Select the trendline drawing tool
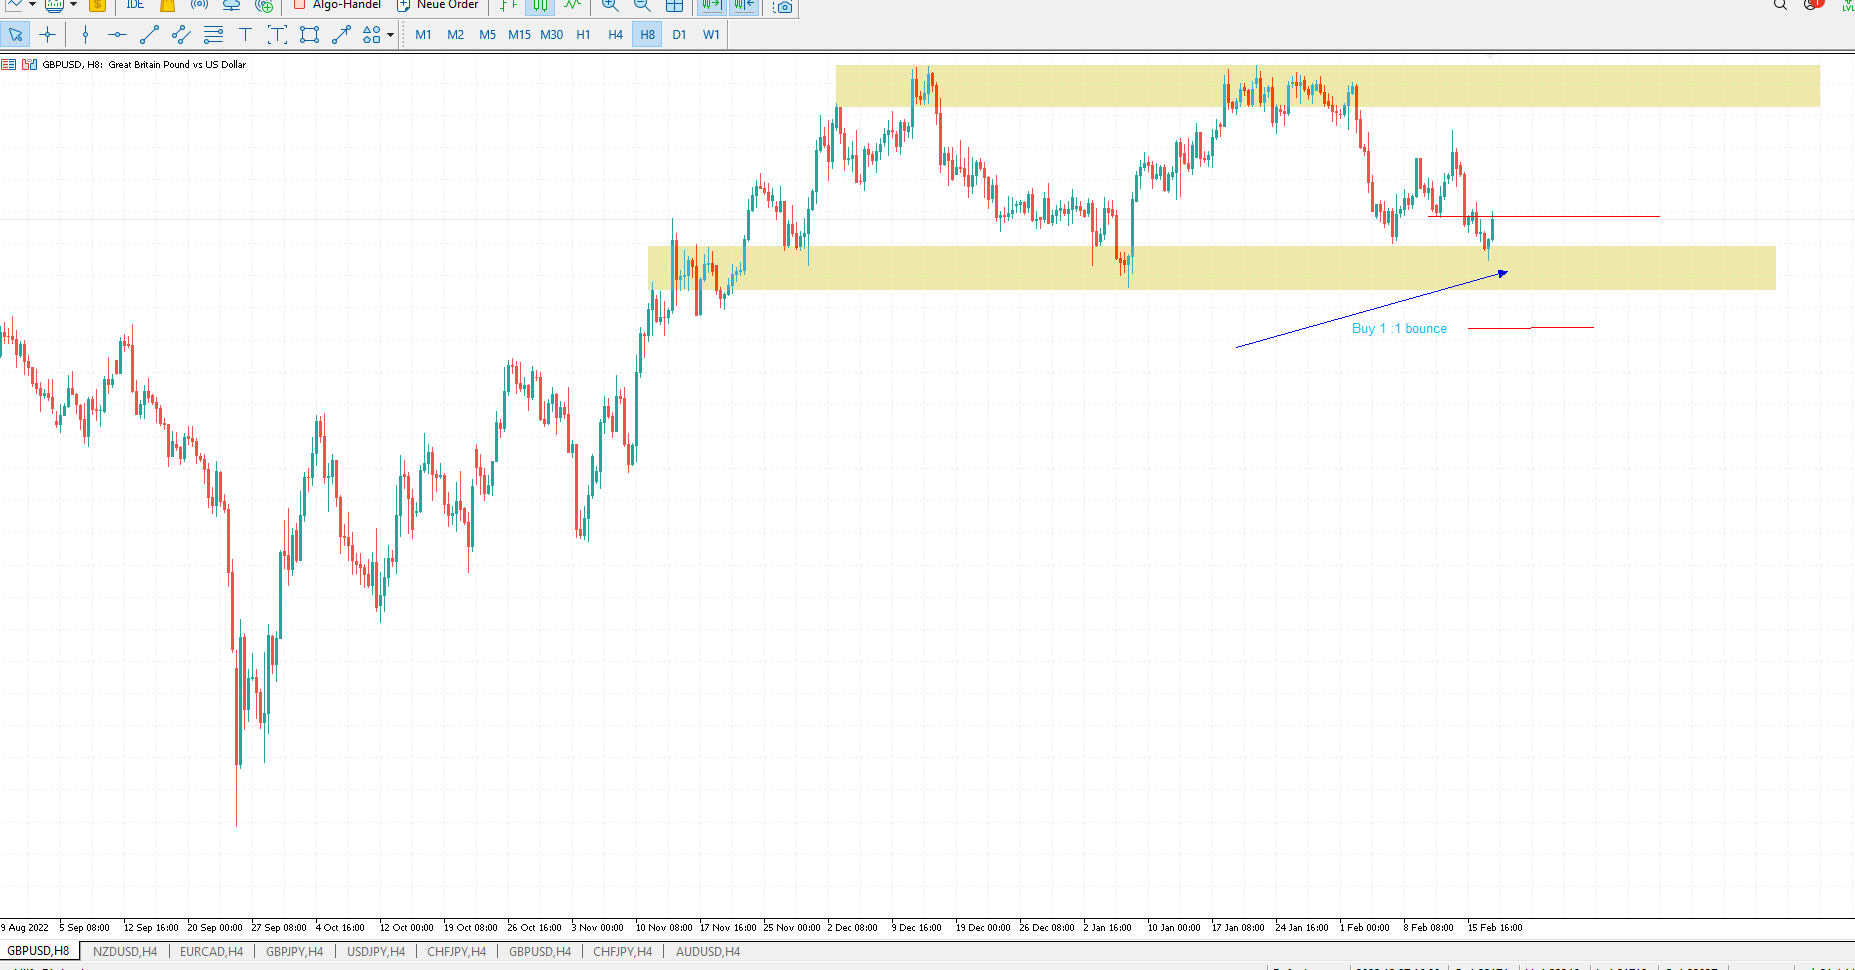1855x970 pixels. point(149,35)
